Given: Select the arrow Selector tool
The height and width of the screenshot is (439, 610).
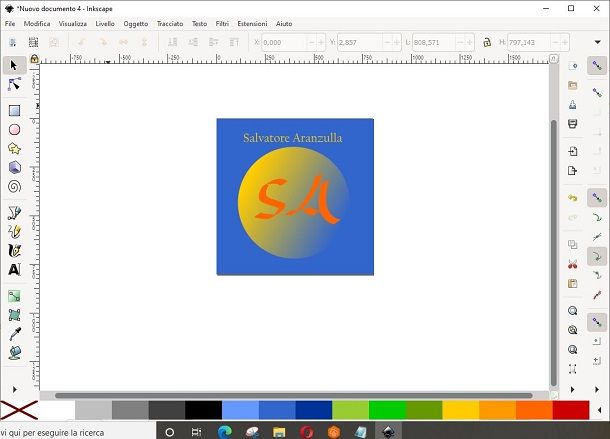Looking at the screenshot, I should click(14, 65).
